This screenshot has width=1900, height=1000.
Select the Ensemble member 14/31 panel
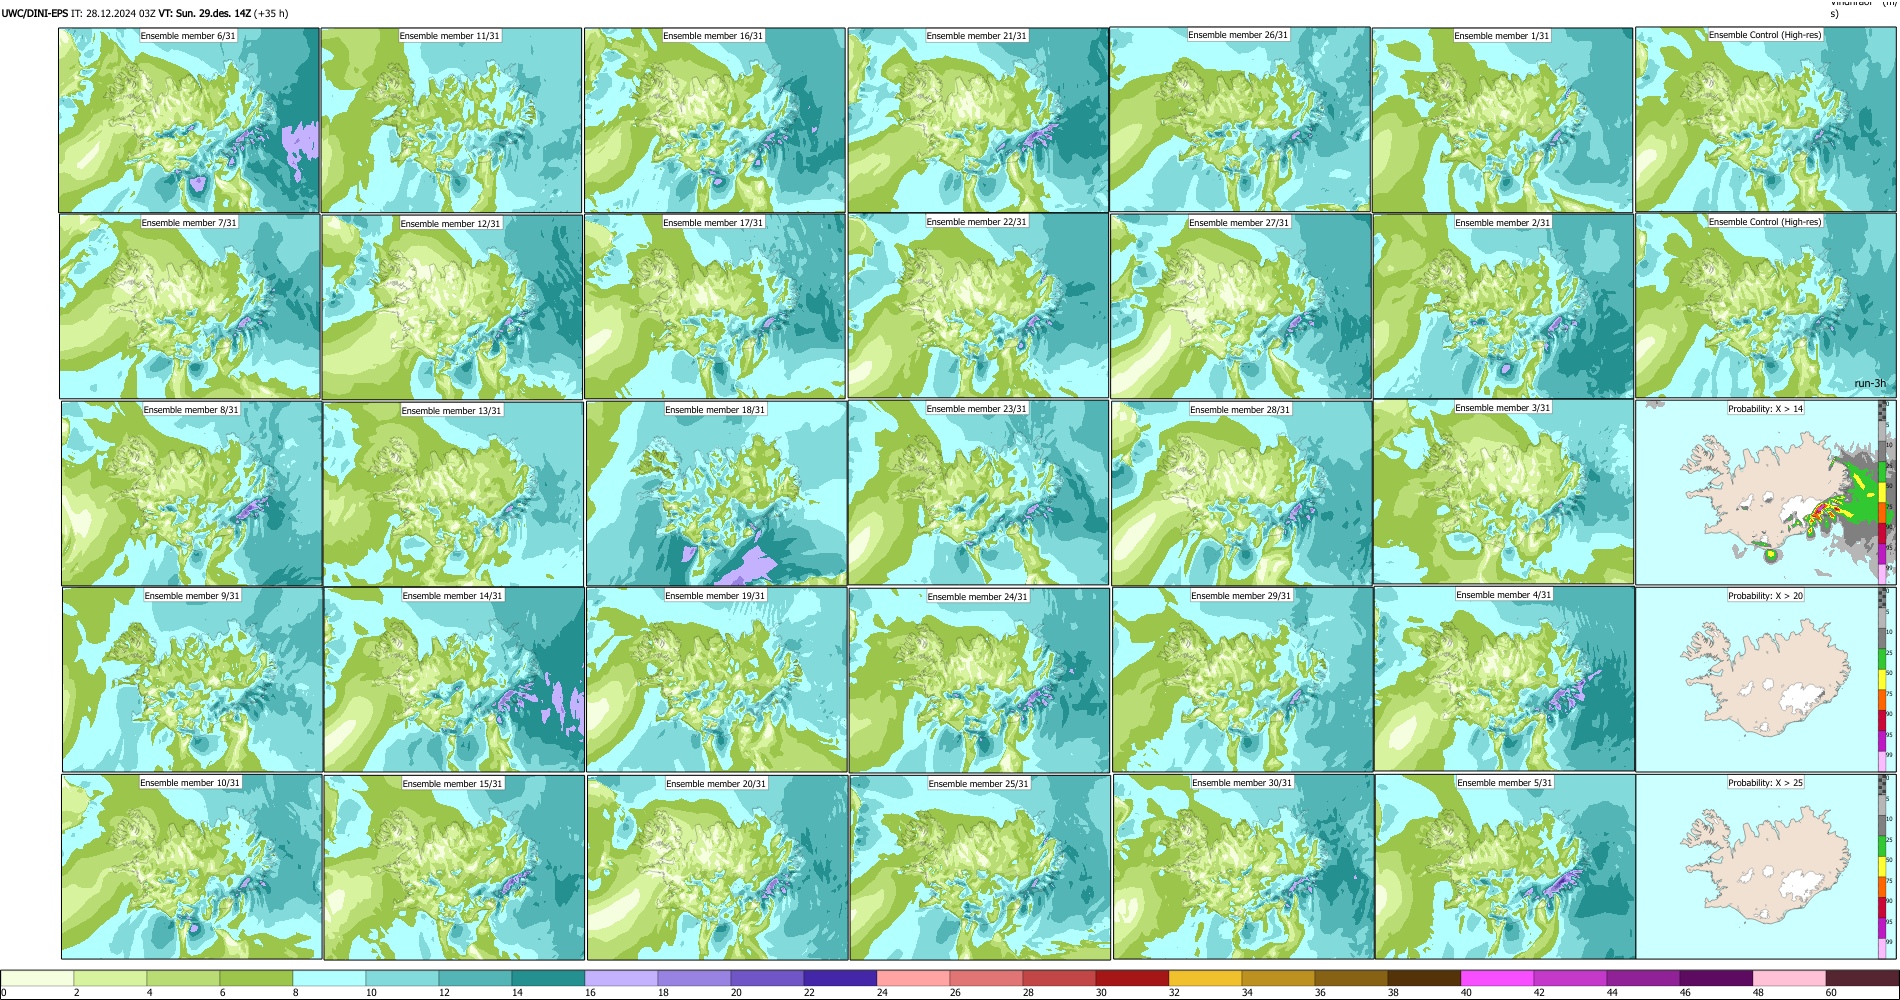tap(454, 680)
